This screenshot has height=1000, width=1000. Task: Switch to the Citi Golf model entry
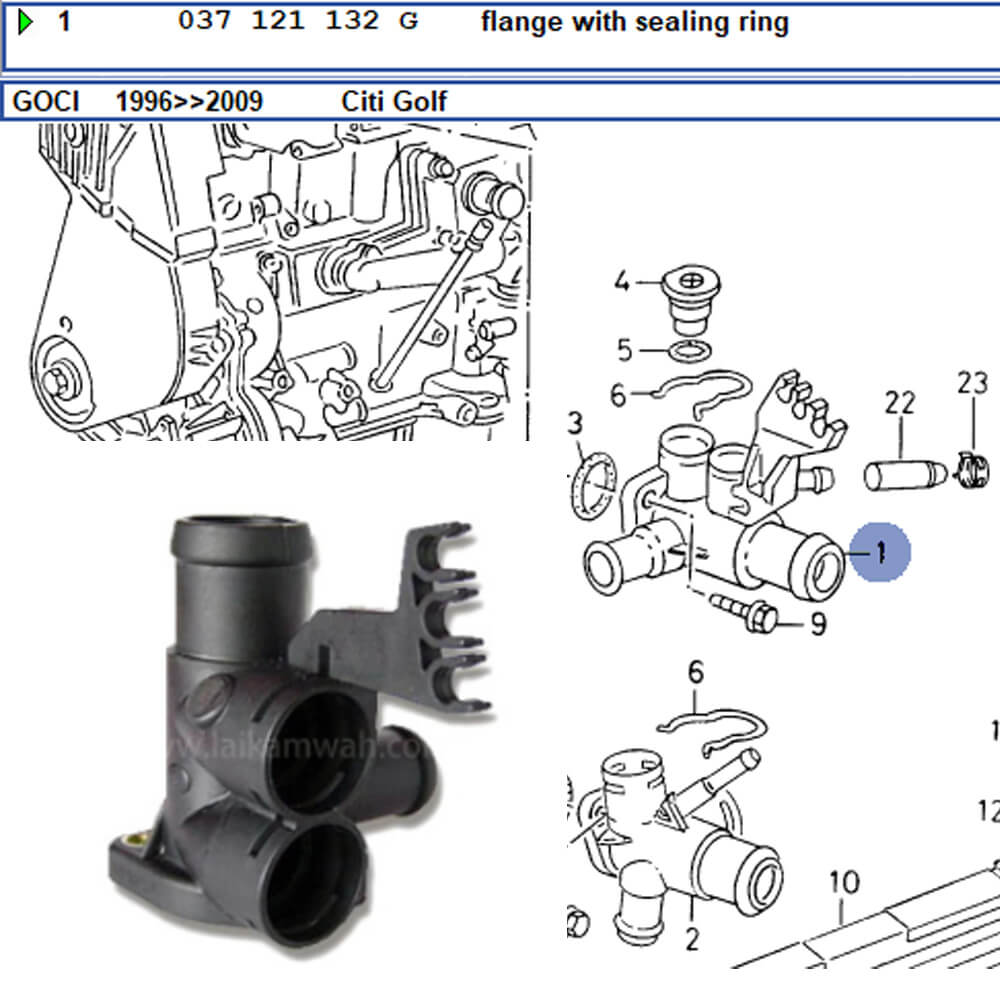pos(395,101)
